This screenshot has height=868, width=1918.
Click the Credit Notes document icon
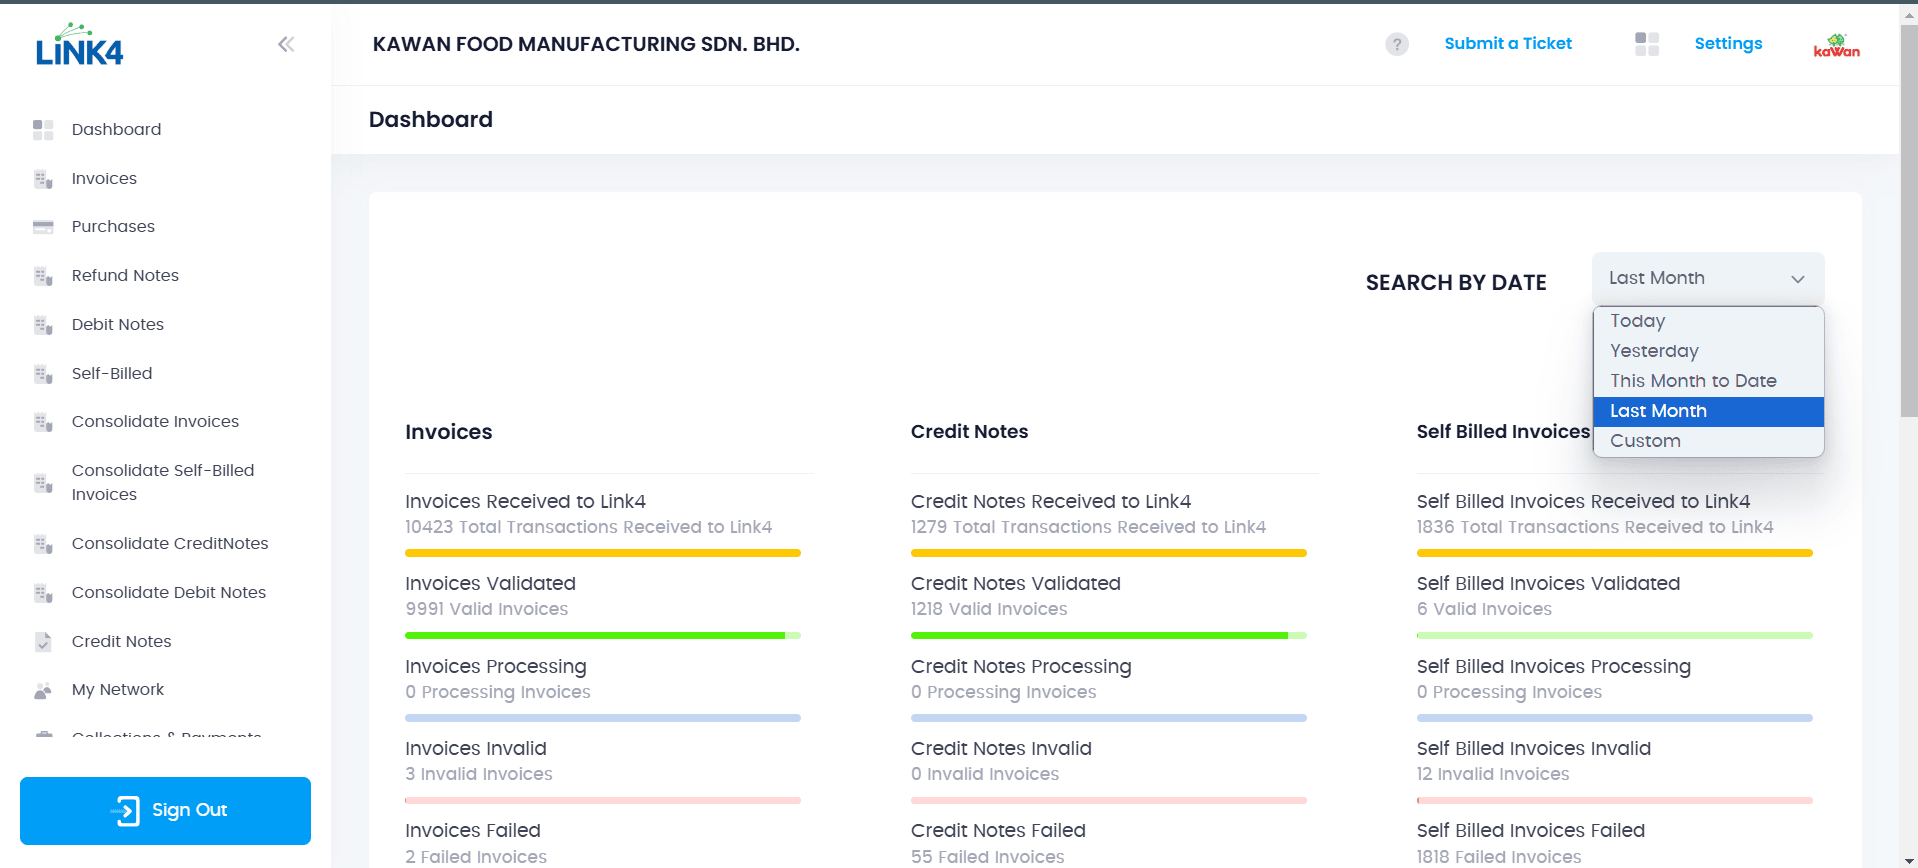(x=43, y=642)
